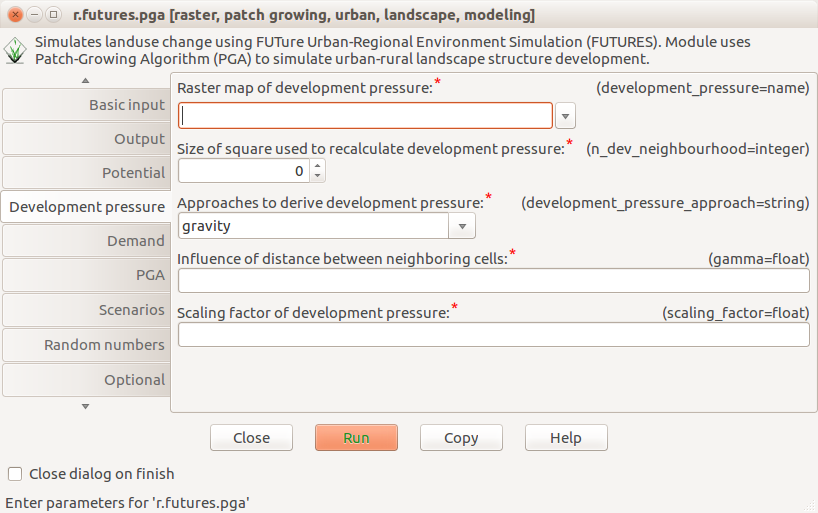The image size is (818, 513).
Task: Select the Demand tab
Action: pos(87,241)
